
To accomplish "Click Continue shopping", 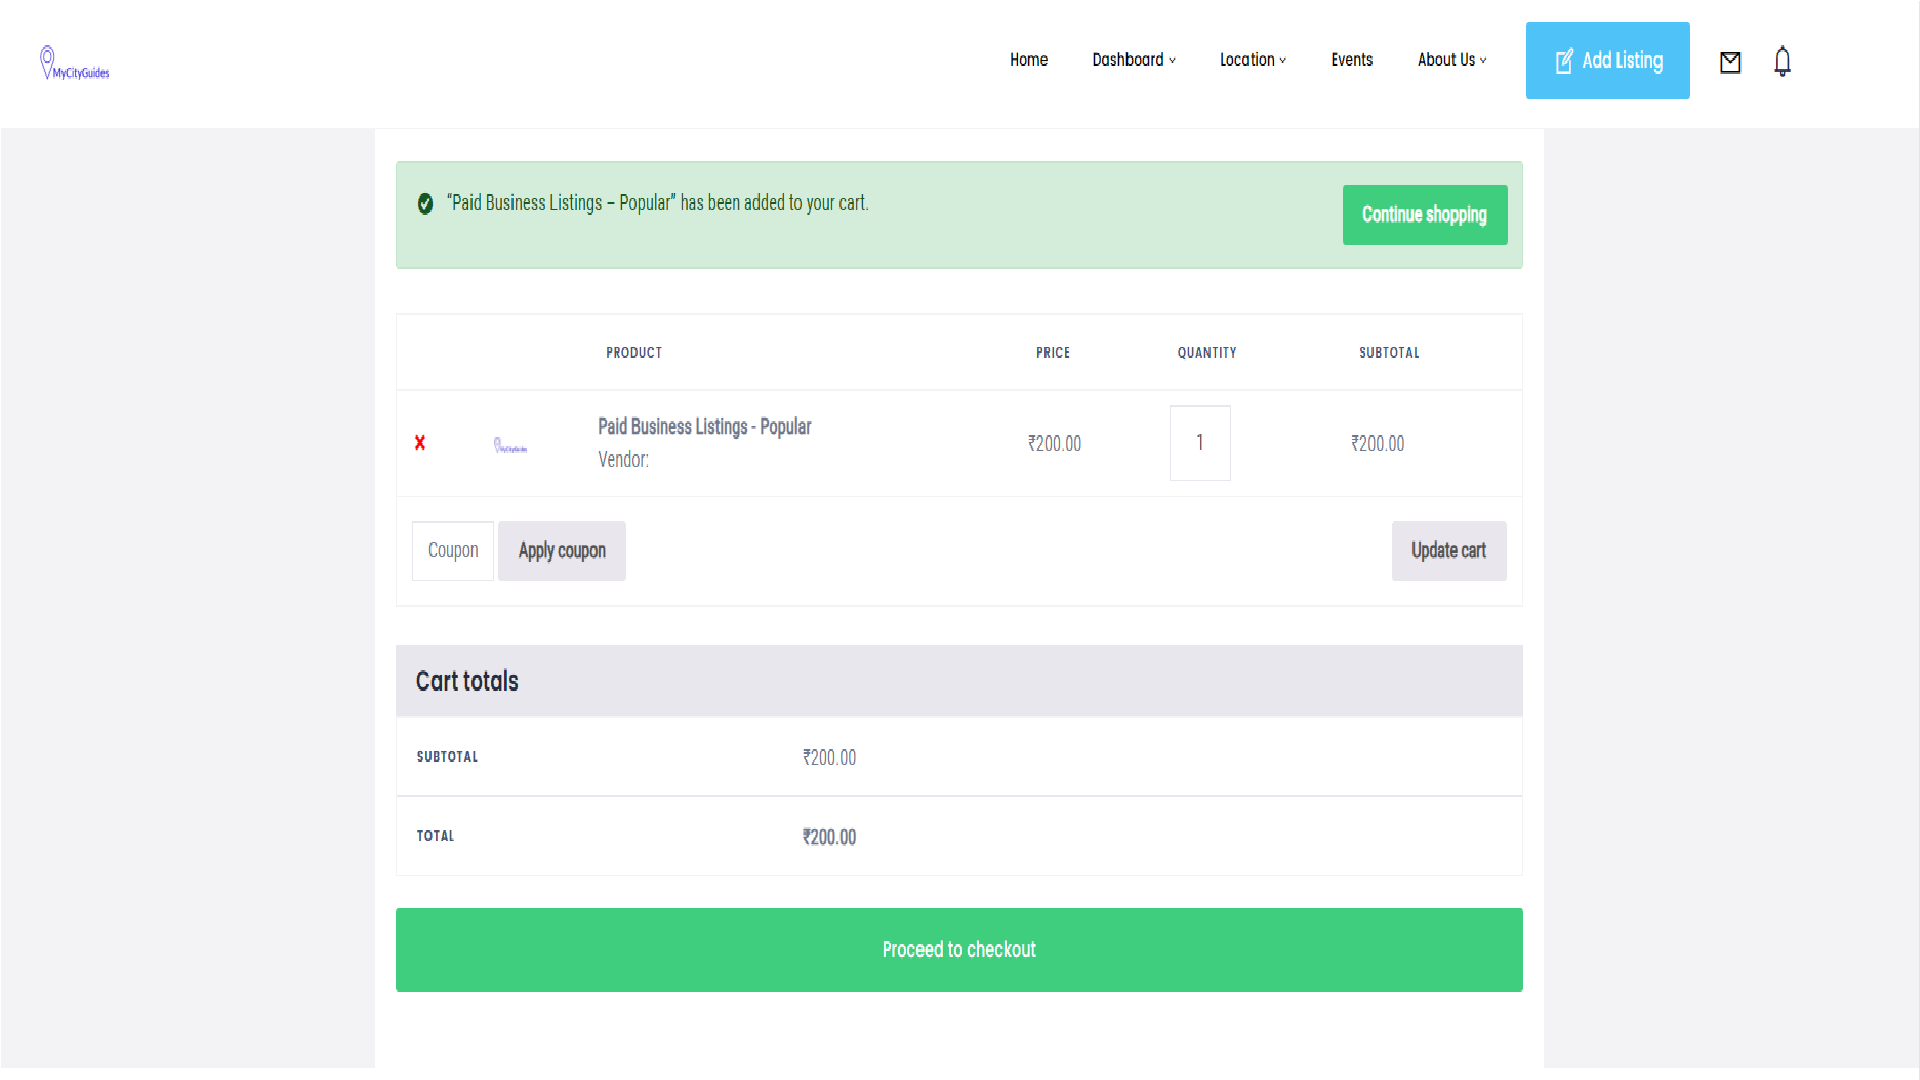I will click(x=1424, y=214).
